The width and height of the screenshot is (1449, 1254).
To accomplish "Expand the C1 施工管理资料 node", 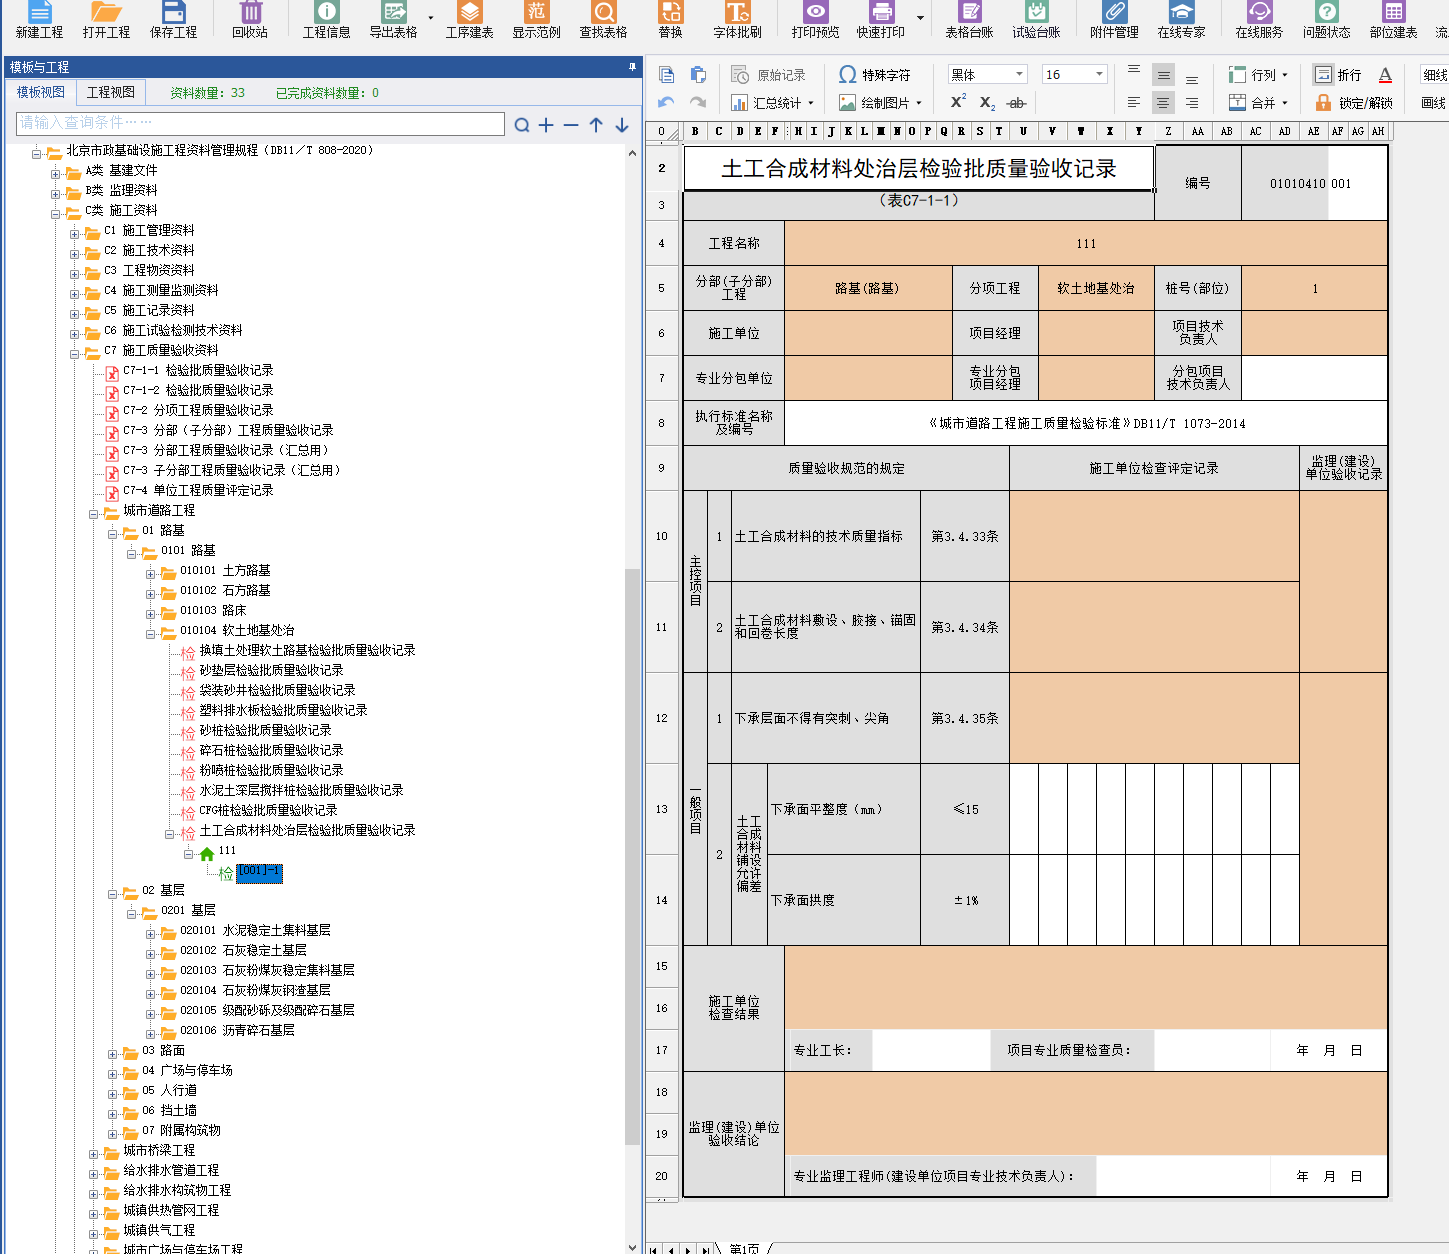I will tap(75, 233).
